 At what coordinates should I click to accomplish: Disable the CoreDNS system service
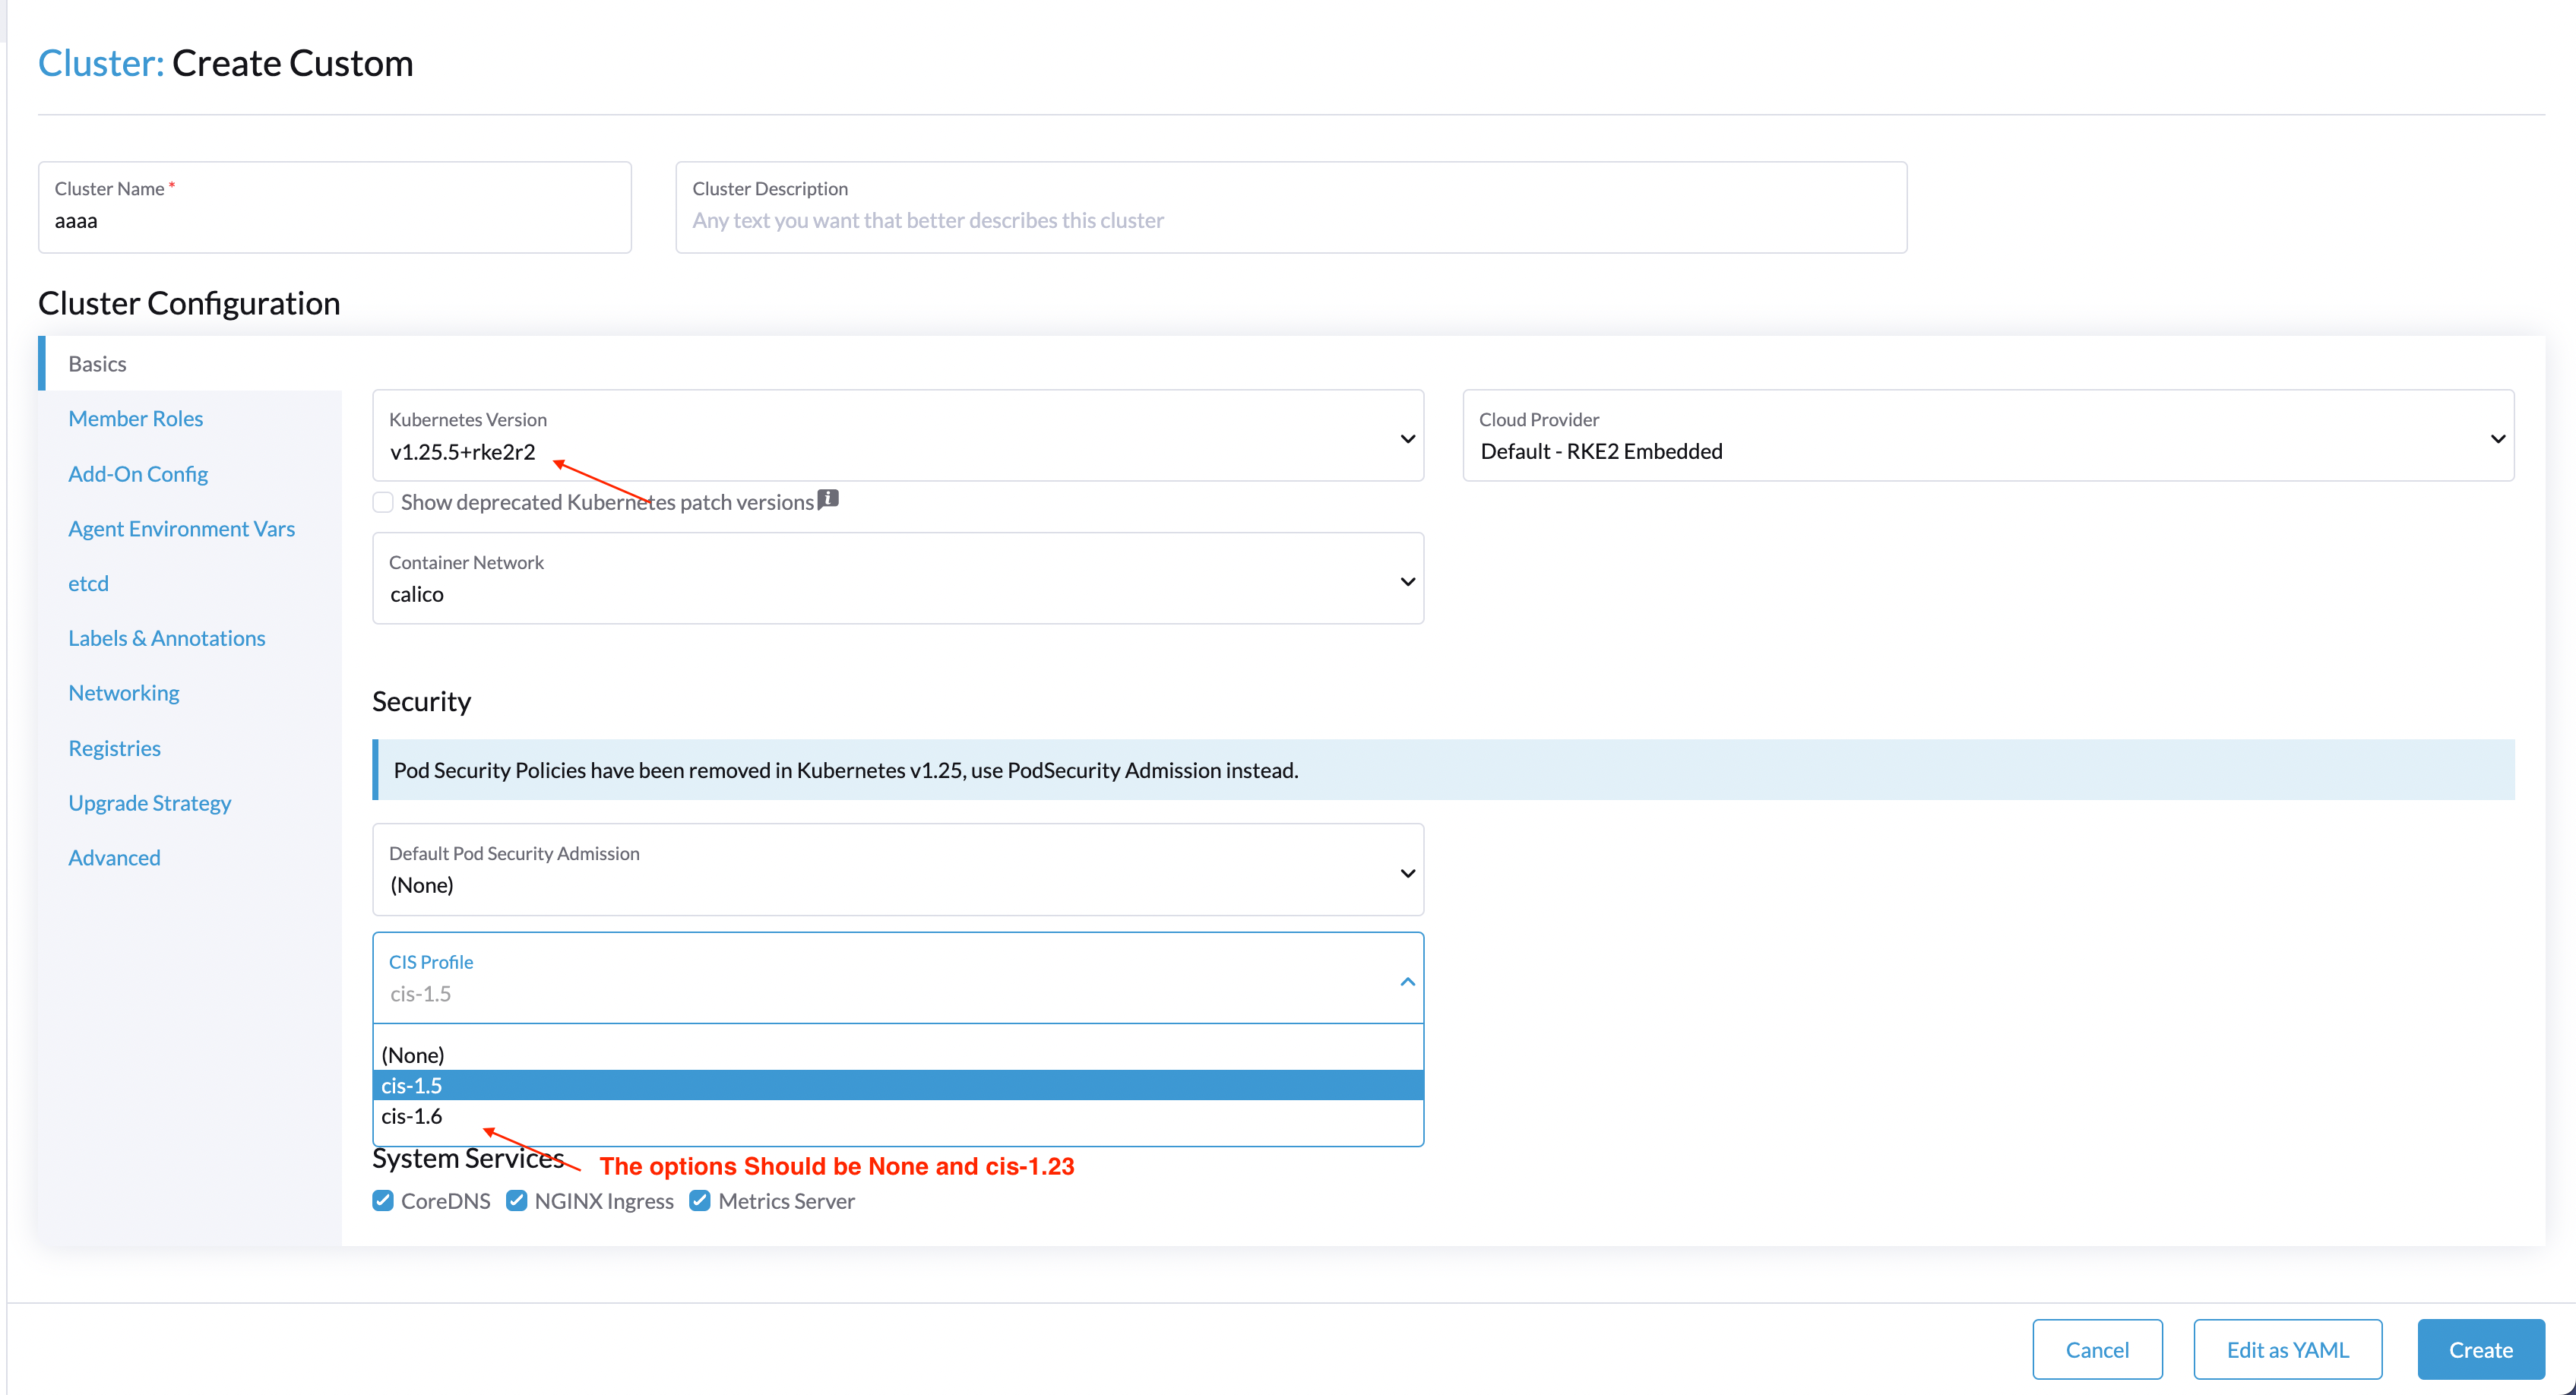[x=383, y=1200]
